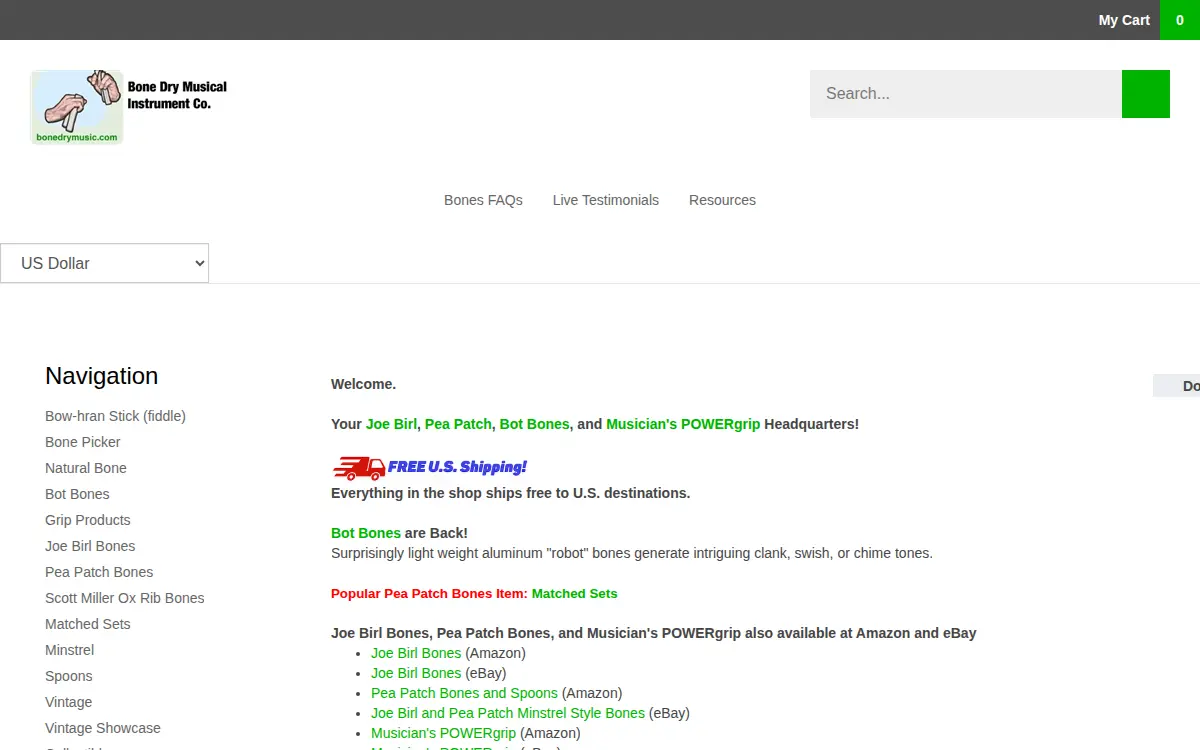Click the Joe Birl link in the headquarters line
Screen dimensions: 1200x750
391,424
